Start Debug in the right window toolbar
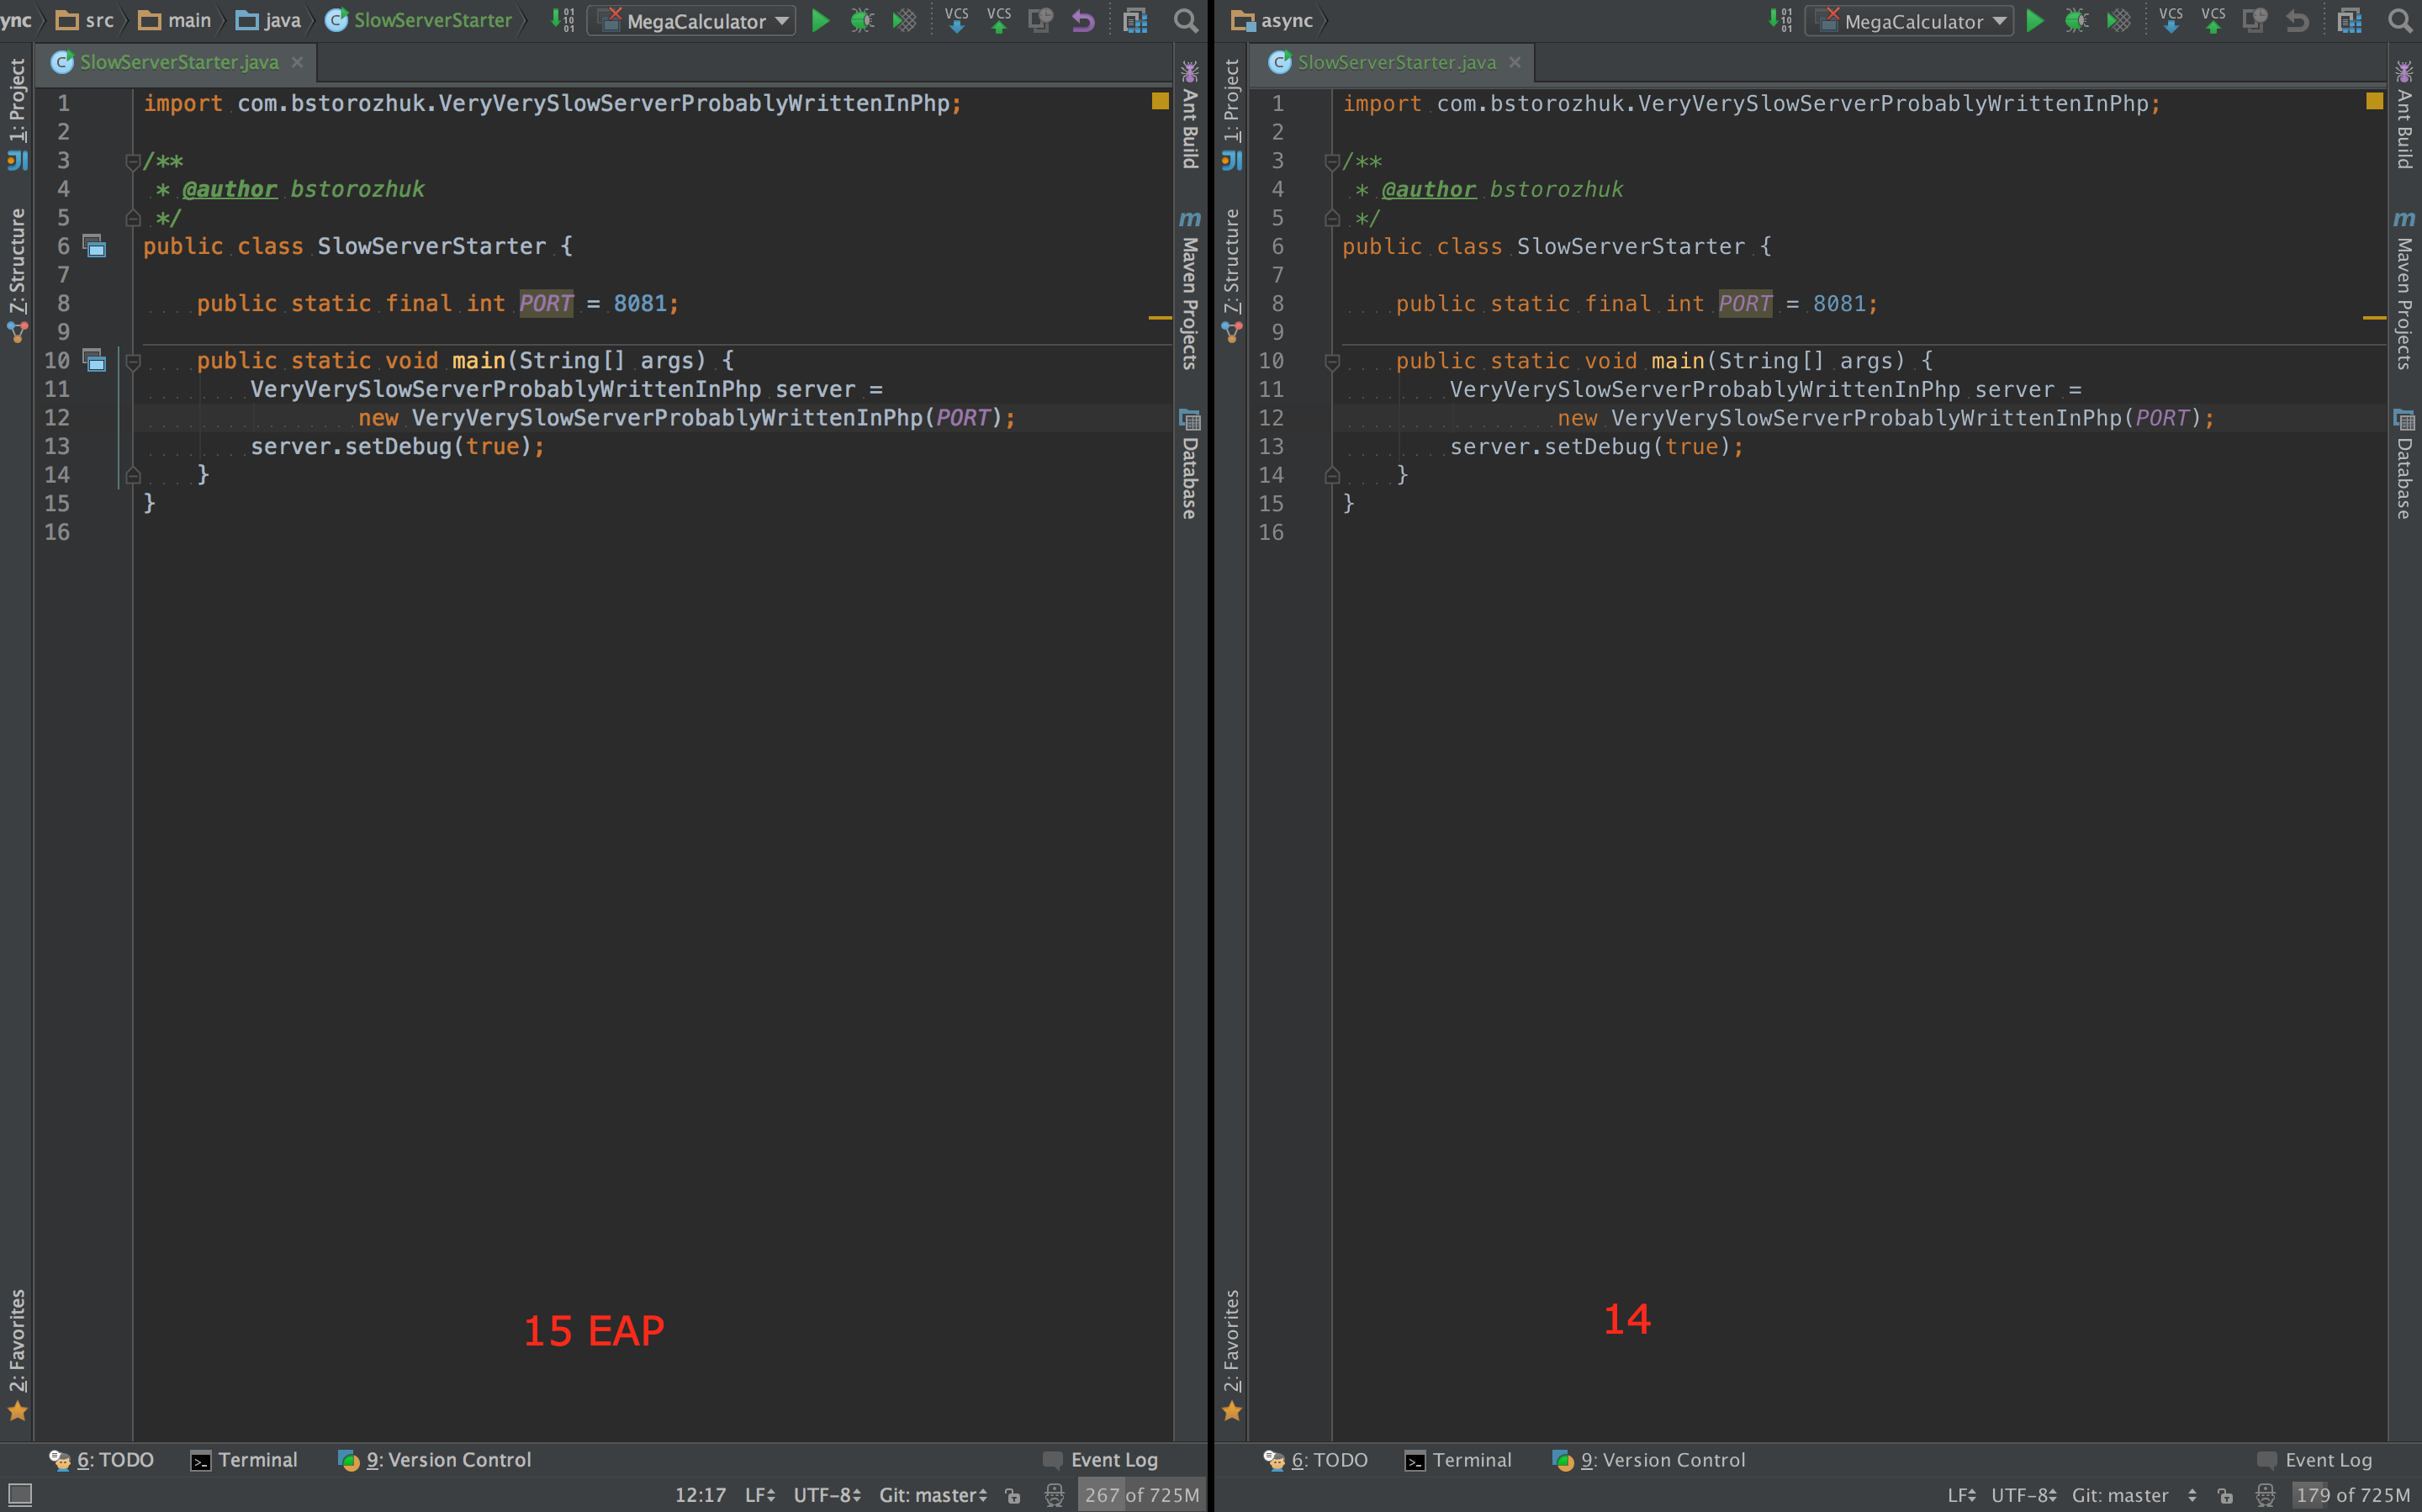This screenshot has height=1512, width=2422. 2077,20
